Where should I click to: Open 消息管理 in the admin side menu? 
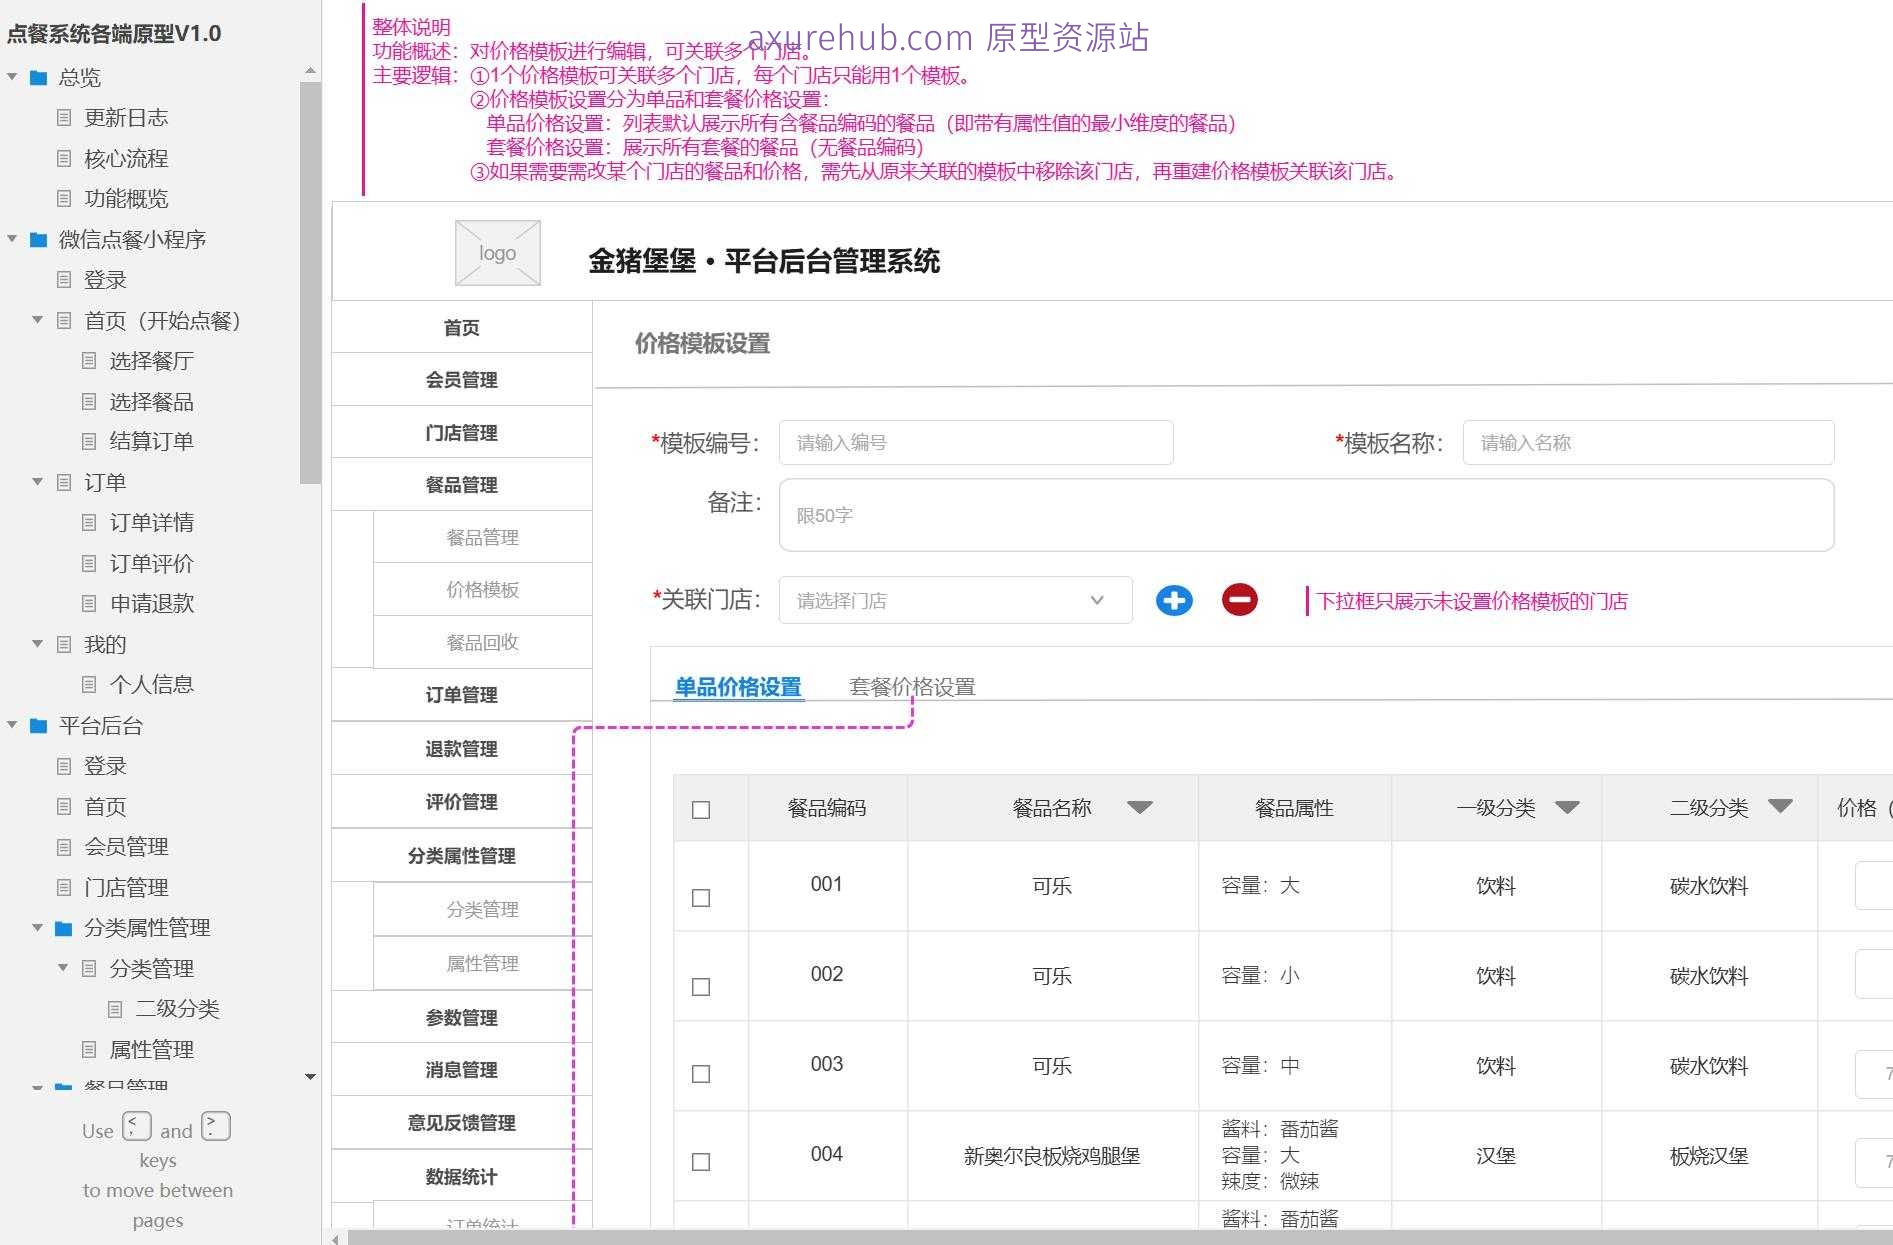click(x=462, y=1069)
